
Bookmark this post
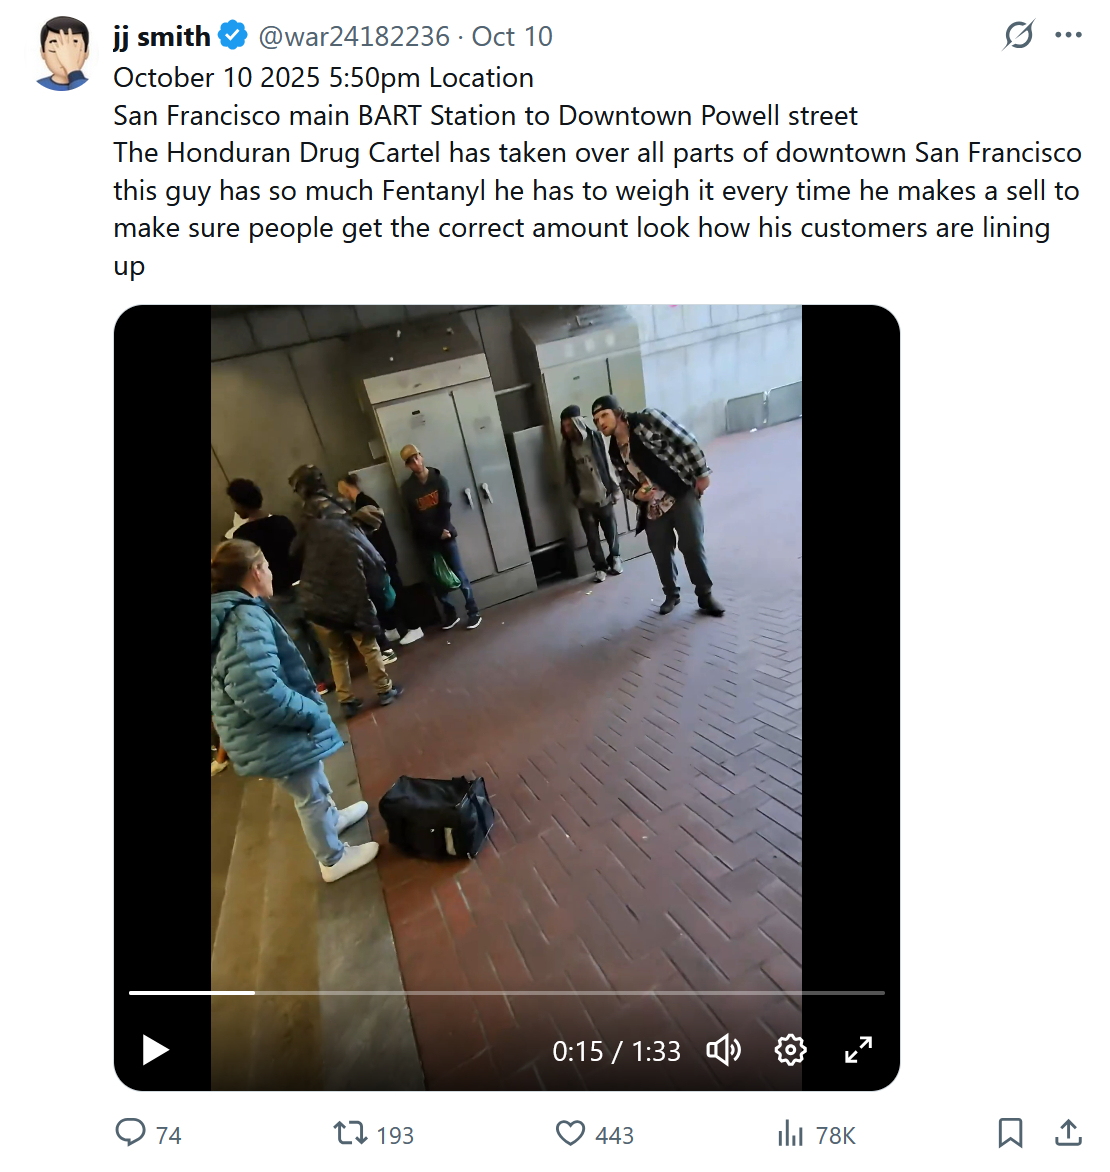[1010, 1133]
